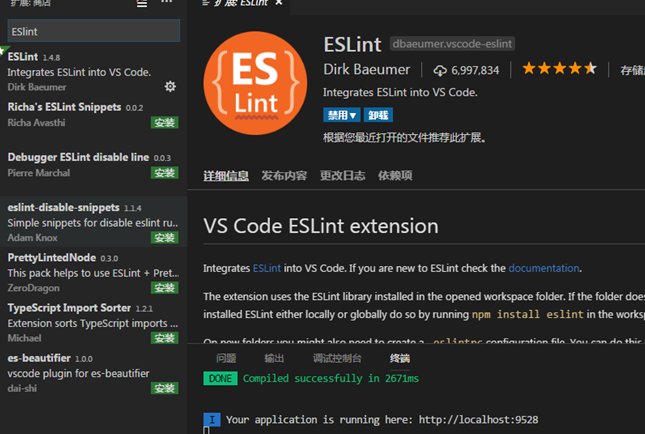
Task: Click the 卸载 uninstall button
Action: (x=378, y=115)
